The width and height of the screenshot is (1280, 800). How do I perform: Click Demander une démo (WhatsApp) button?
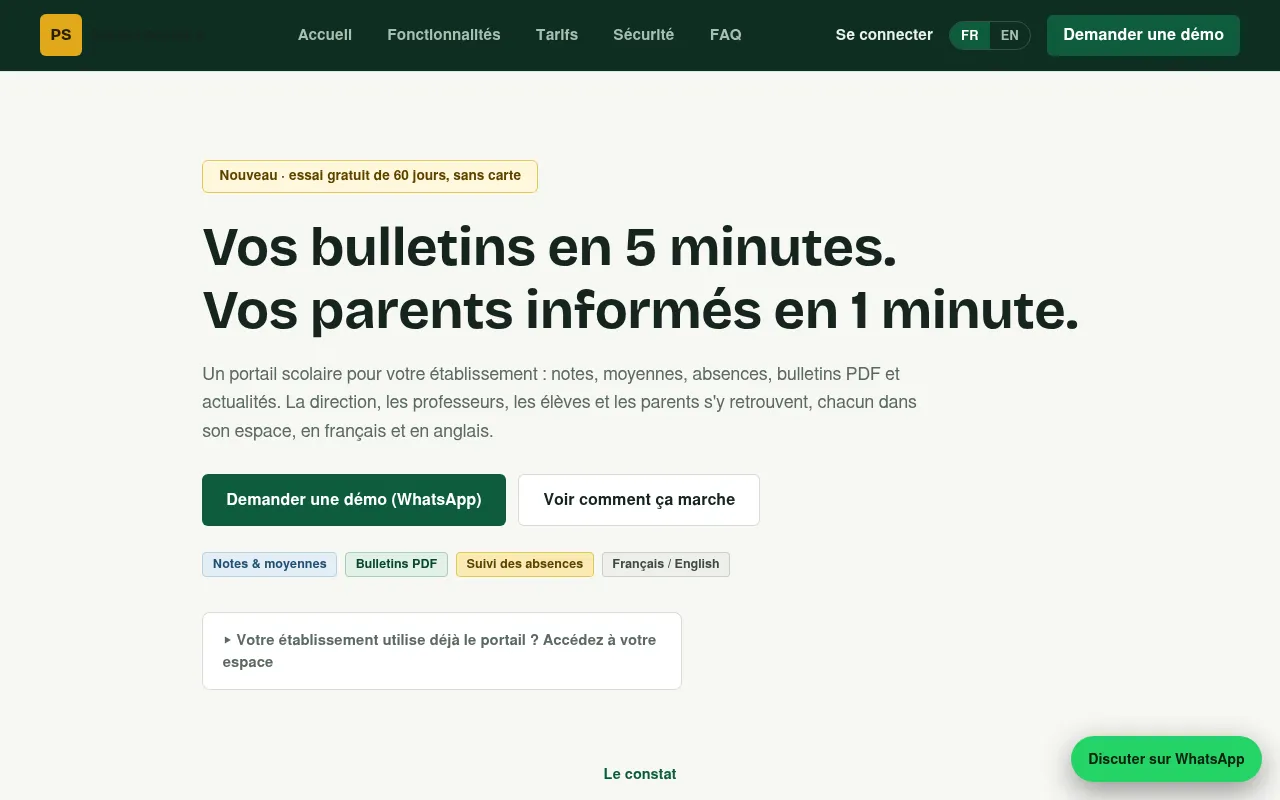point(354,500)
